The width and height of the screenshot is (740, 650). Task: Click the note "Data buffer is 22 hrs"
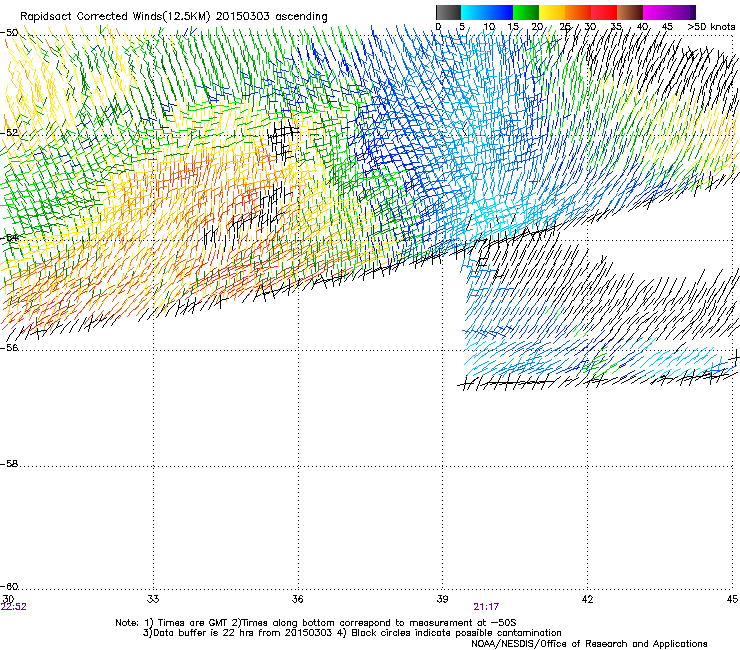point(204,633)
